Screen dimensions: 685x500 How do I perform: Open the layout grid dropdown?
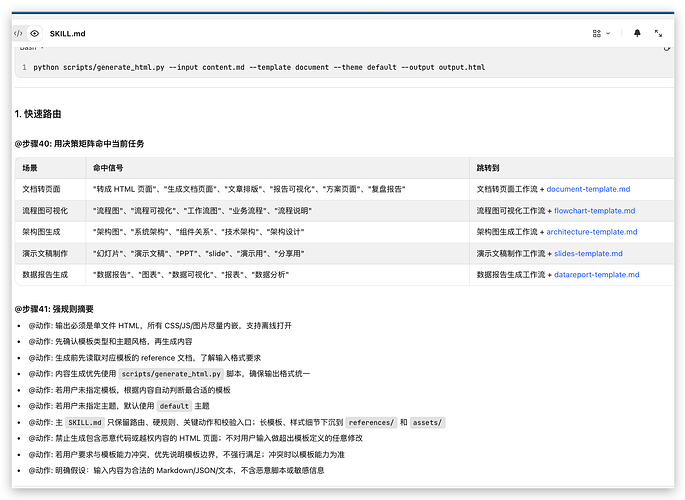(x=601, y=33)
